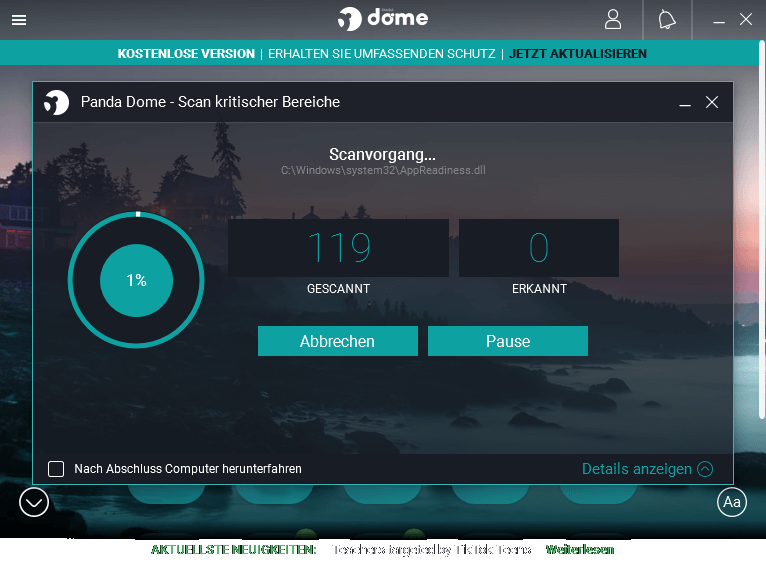Image resolution: width=766 pixels, height=564 pixels.
Task: Click the KOSTENLOSE VERSION banner text
Action: (x=186, y=54)
